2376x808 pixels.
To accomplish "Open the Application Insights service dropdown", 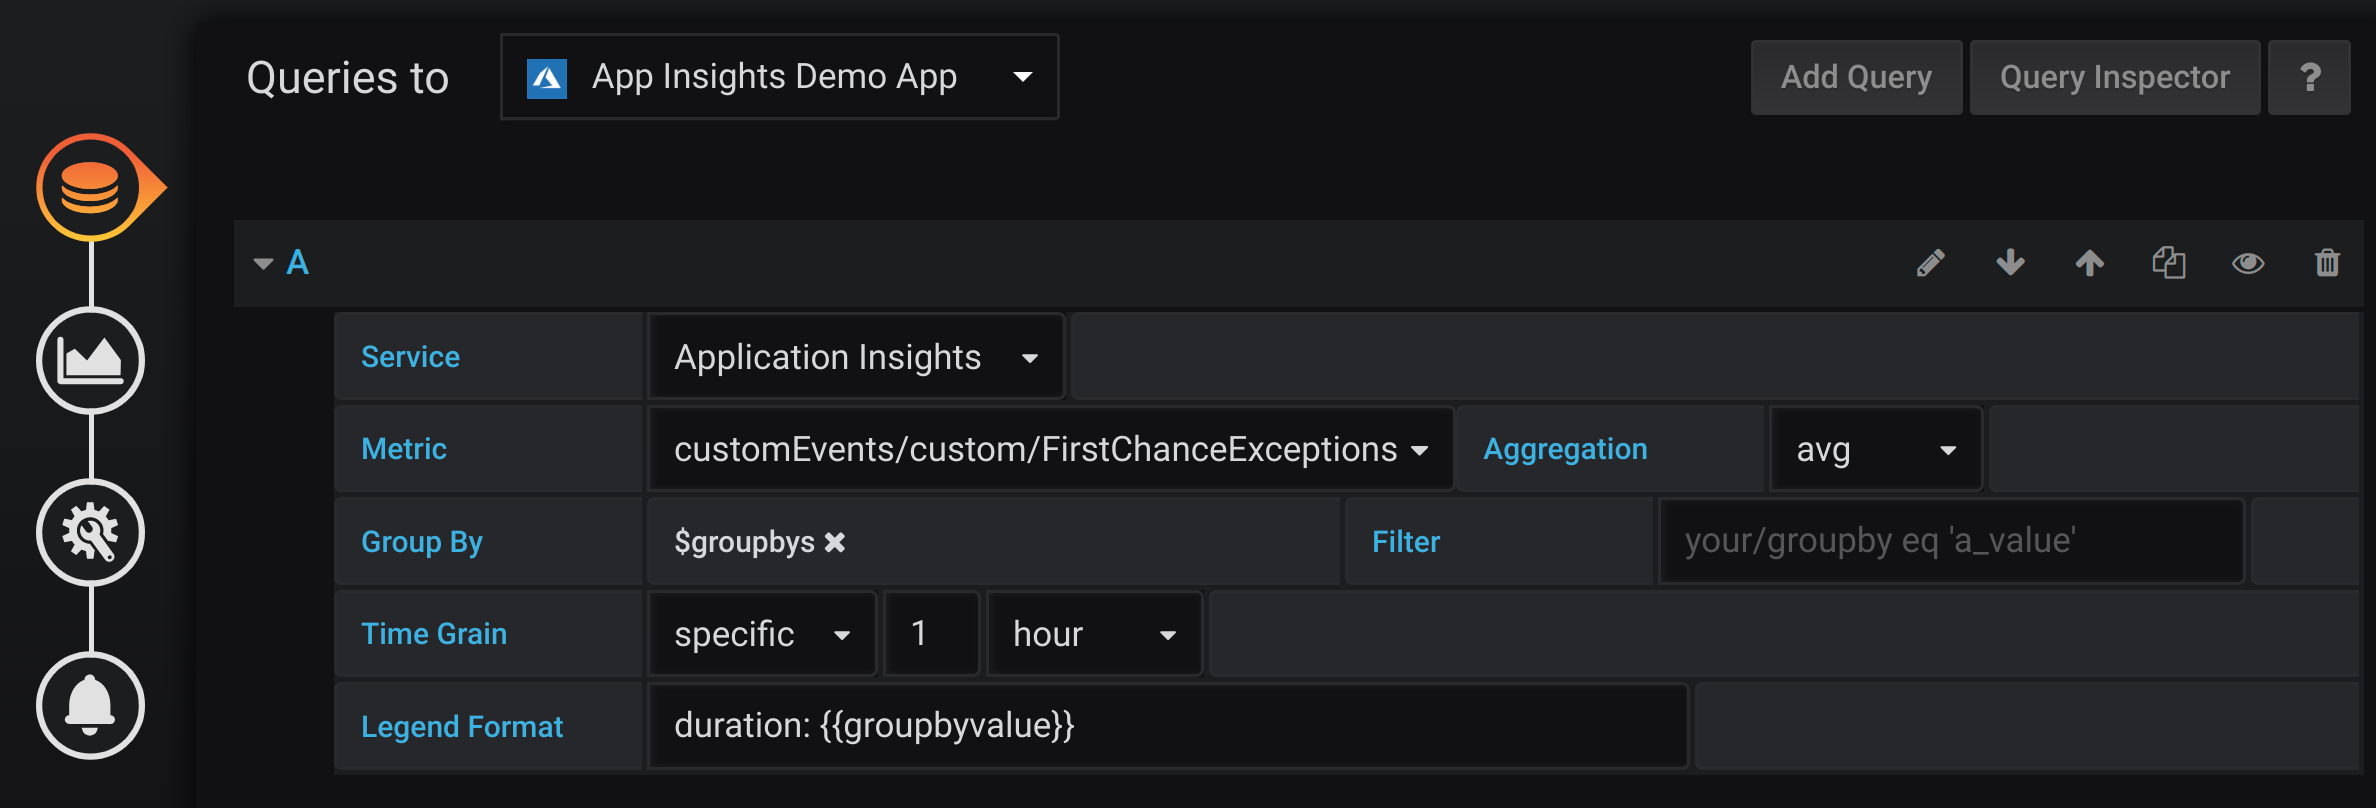I will tap(856, 357).
